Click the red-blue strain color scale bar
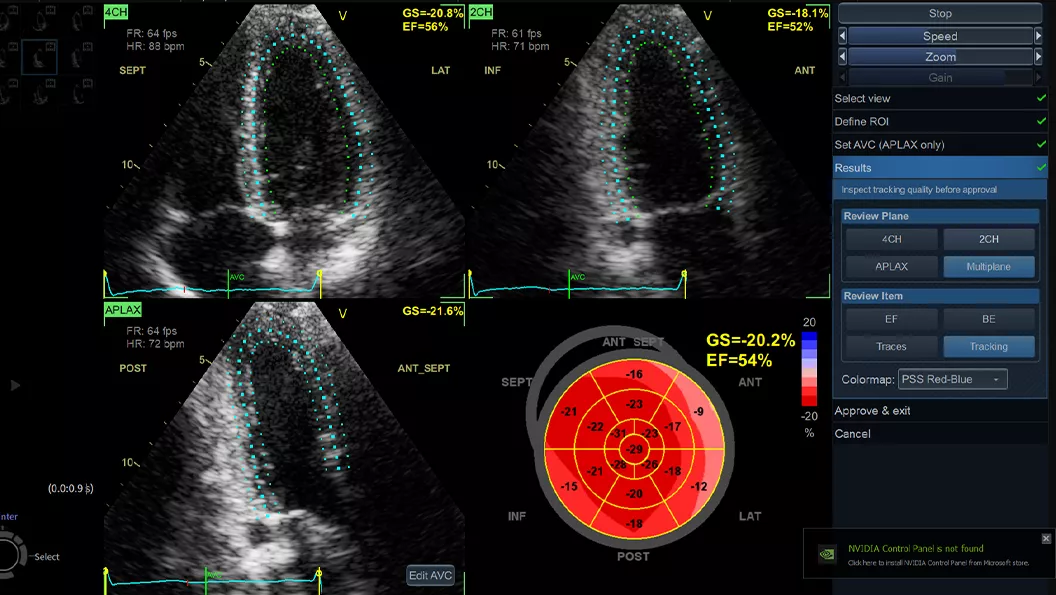 [809, 369]
